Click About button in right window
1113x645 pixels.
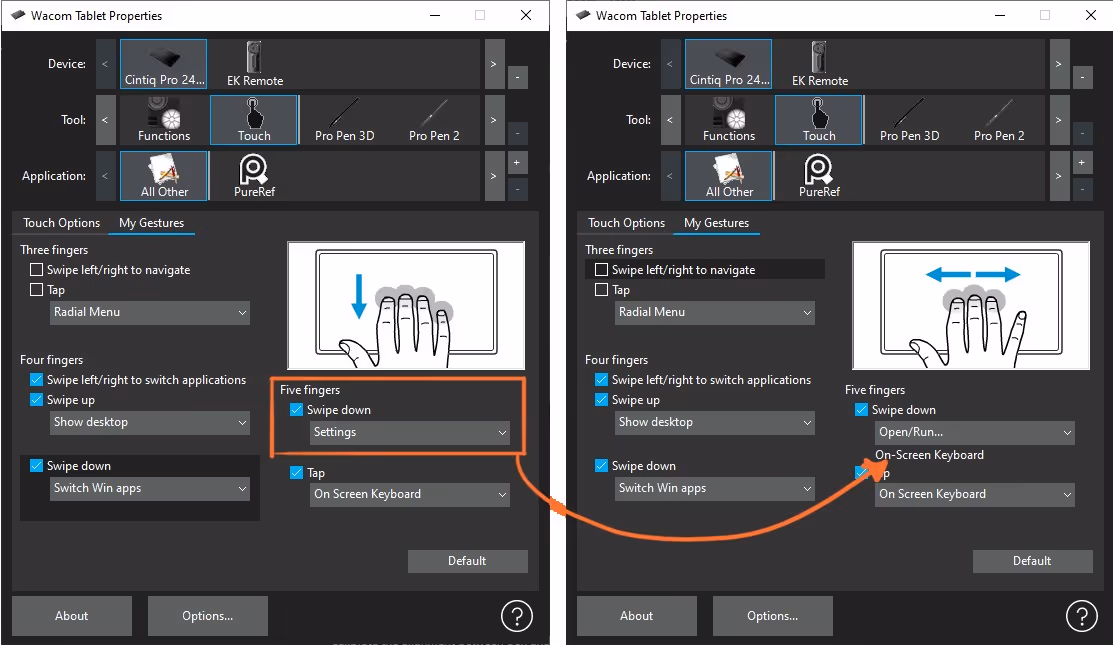point(637,616)
